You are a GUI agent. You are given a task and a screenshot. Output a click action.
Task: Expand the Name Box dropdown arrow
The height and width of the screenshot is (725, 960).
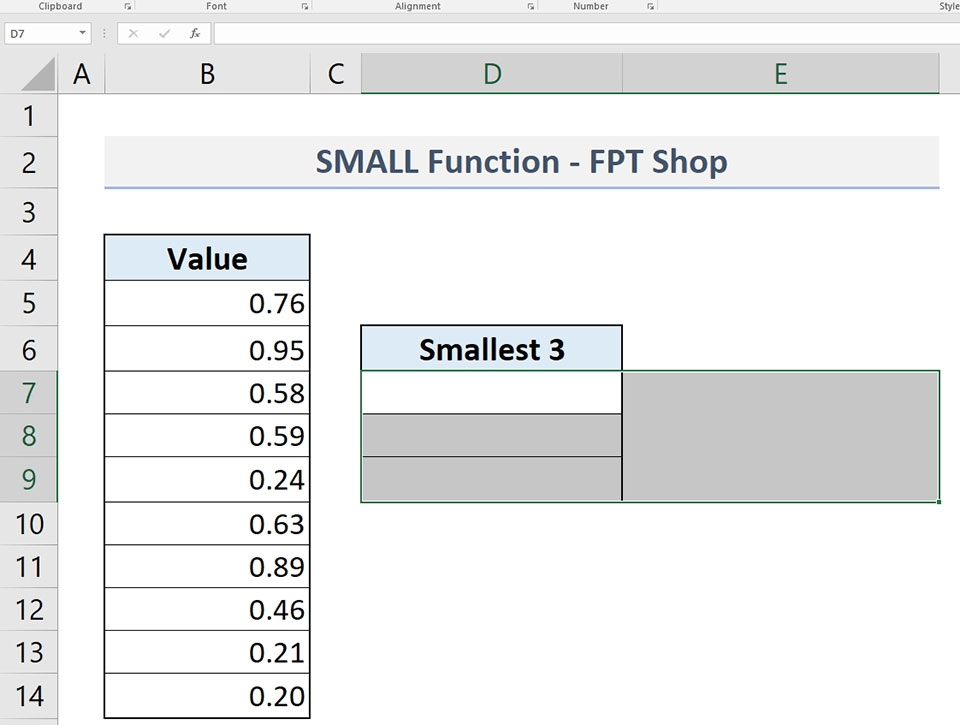(83, 32)
